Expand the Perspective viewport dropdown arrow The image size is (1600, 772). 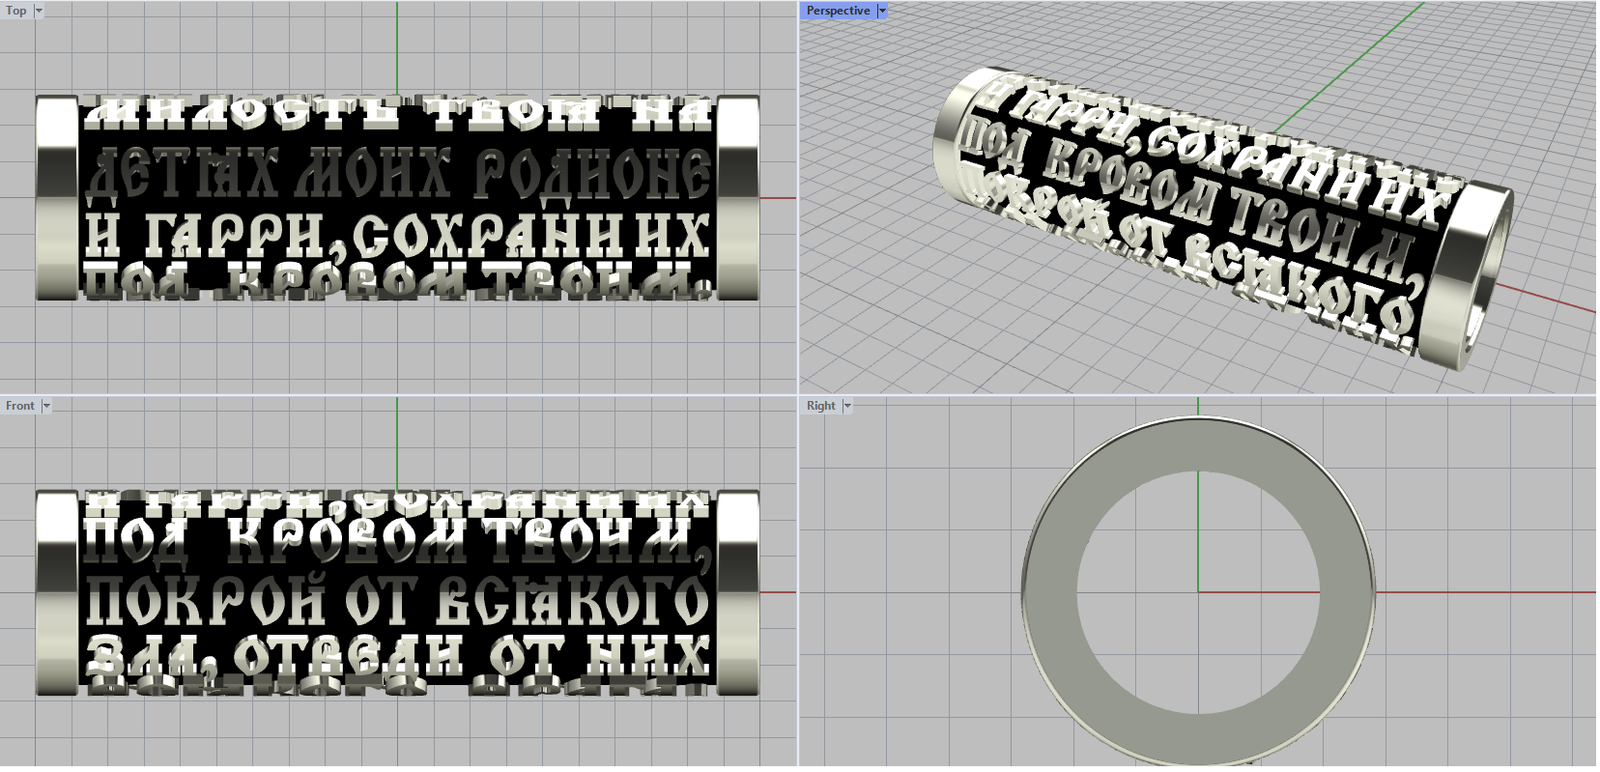[882, 10]
